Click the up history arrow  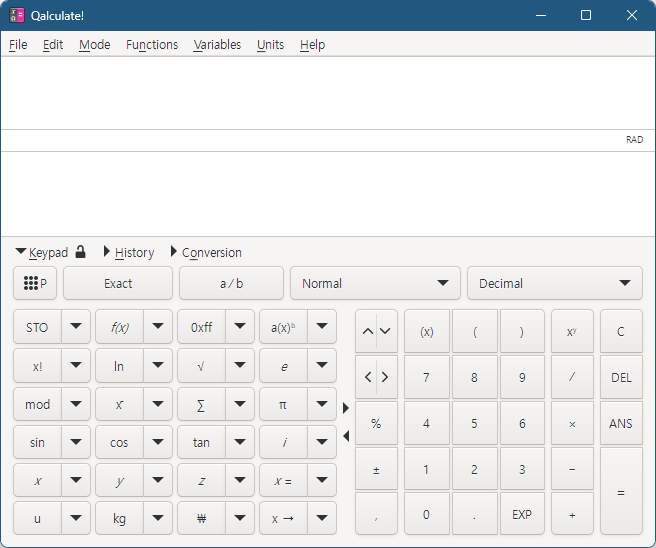(367, 331)
